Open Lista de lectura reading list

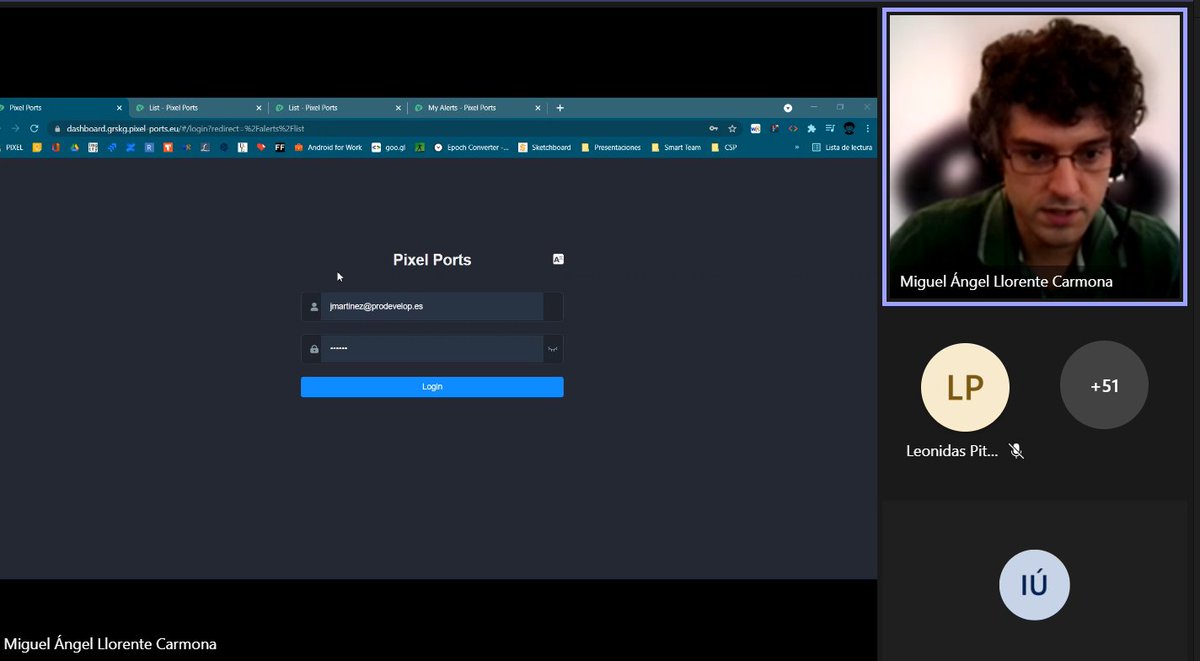842,148
